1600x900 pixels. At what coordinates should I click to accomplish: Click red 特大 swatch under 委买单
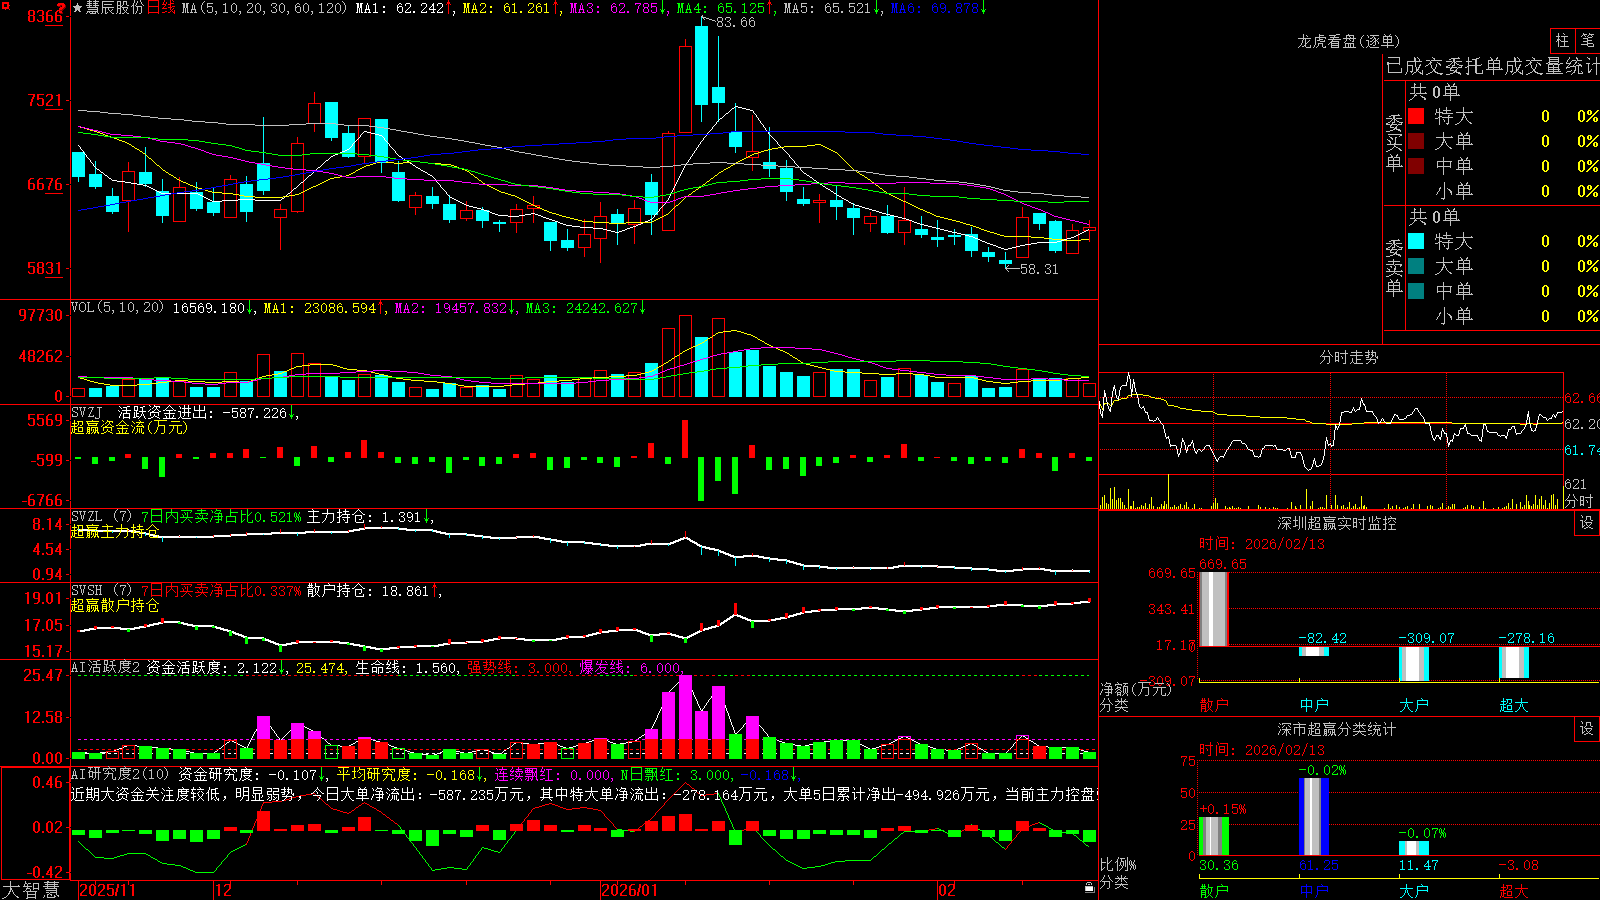click(1416, 116)
